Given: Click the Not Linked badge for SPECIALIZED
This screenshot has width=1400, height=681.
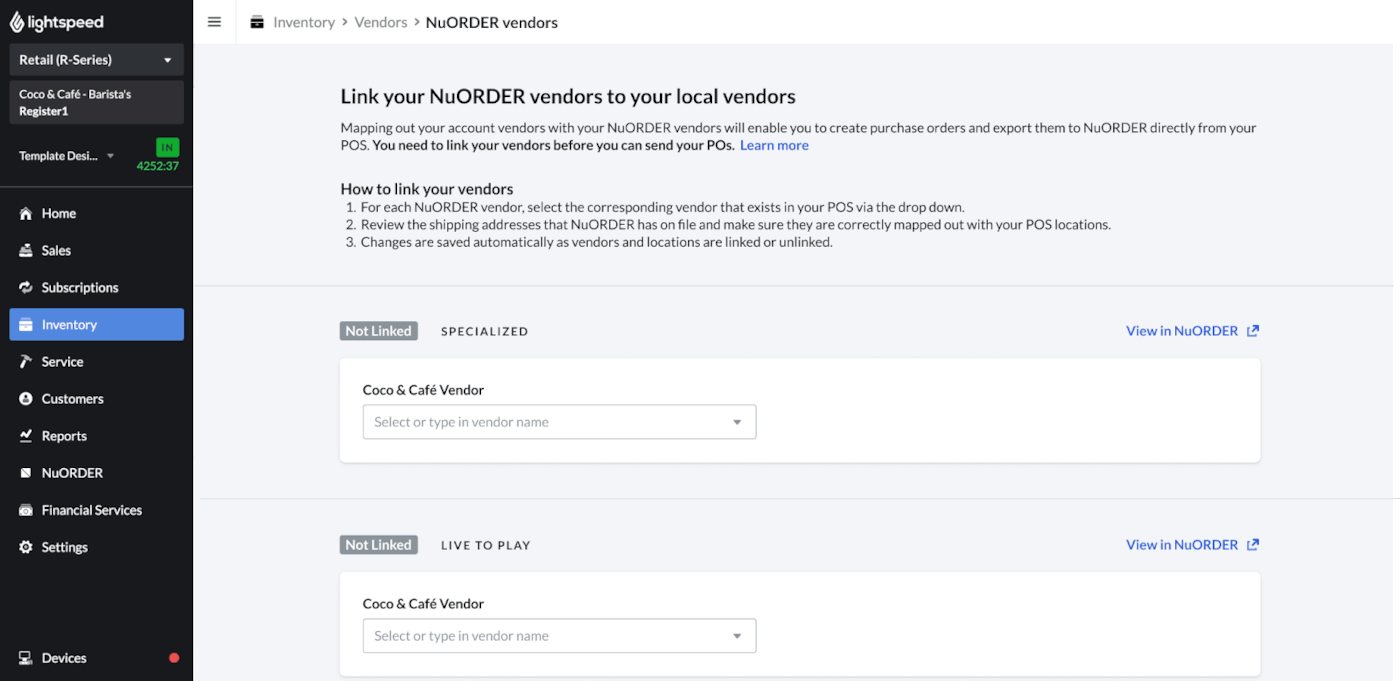Looking at the screenshot, I should pyautogui.click(x=378, y=331).
